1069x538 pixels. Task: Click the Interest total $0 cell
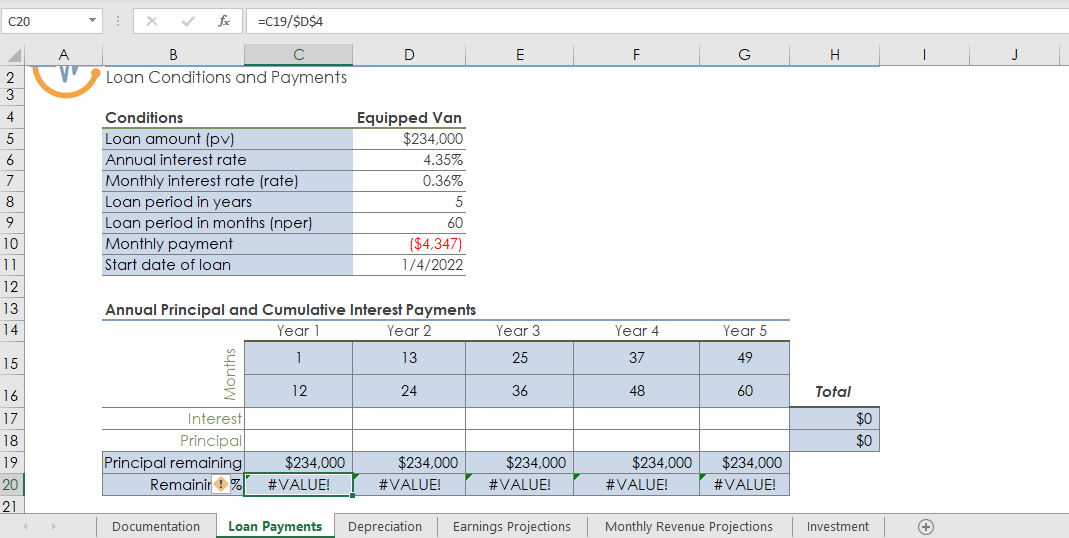pyautogui.click(x=834, y=418)
